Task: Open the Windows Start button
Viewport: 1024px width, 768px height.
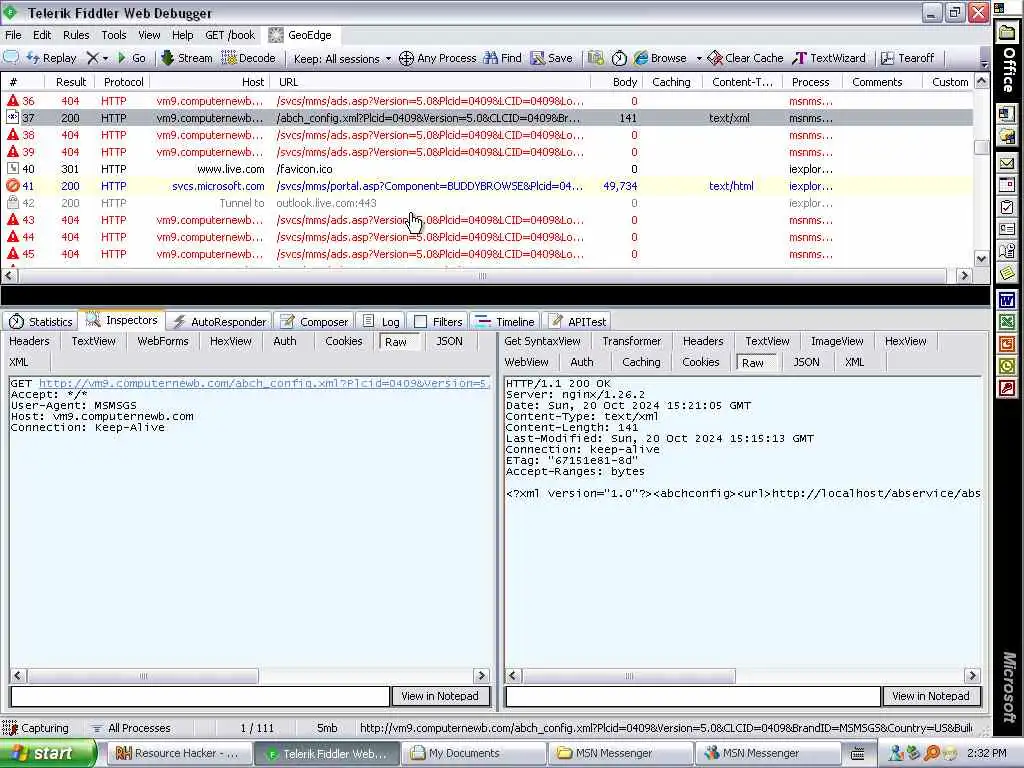Action: tap(48, 753)
